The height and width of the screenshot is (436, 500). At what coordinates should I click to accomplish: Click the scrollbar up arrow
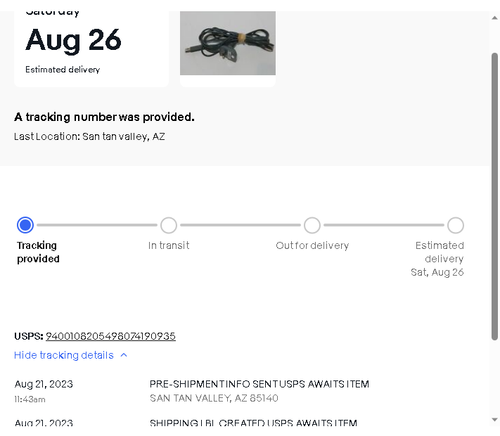495,18
